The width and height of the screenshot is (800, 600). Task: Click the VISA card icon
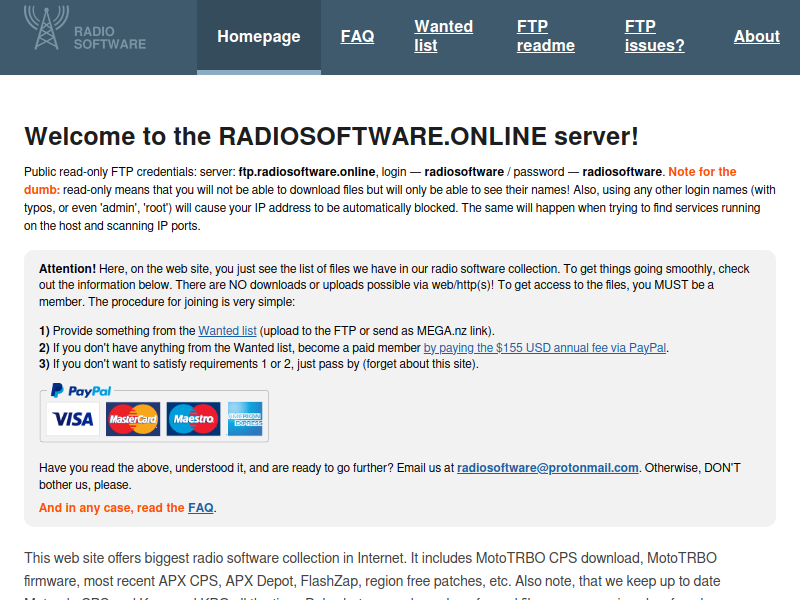click(73, 419)
